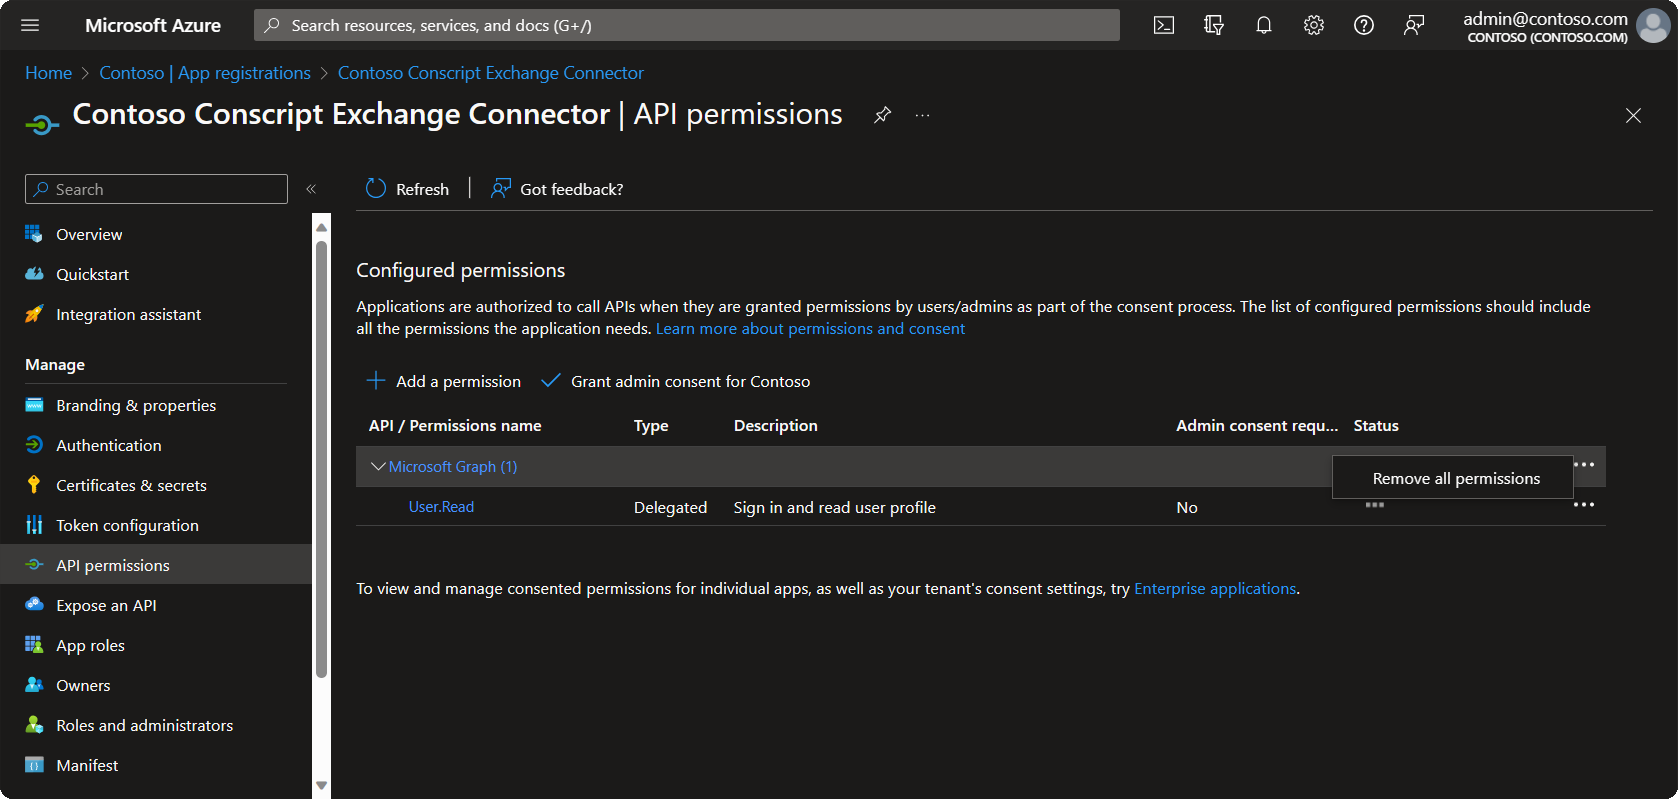
Task: Open the Microsoft Graph (1) link
Action: click(x=453, y=467)
